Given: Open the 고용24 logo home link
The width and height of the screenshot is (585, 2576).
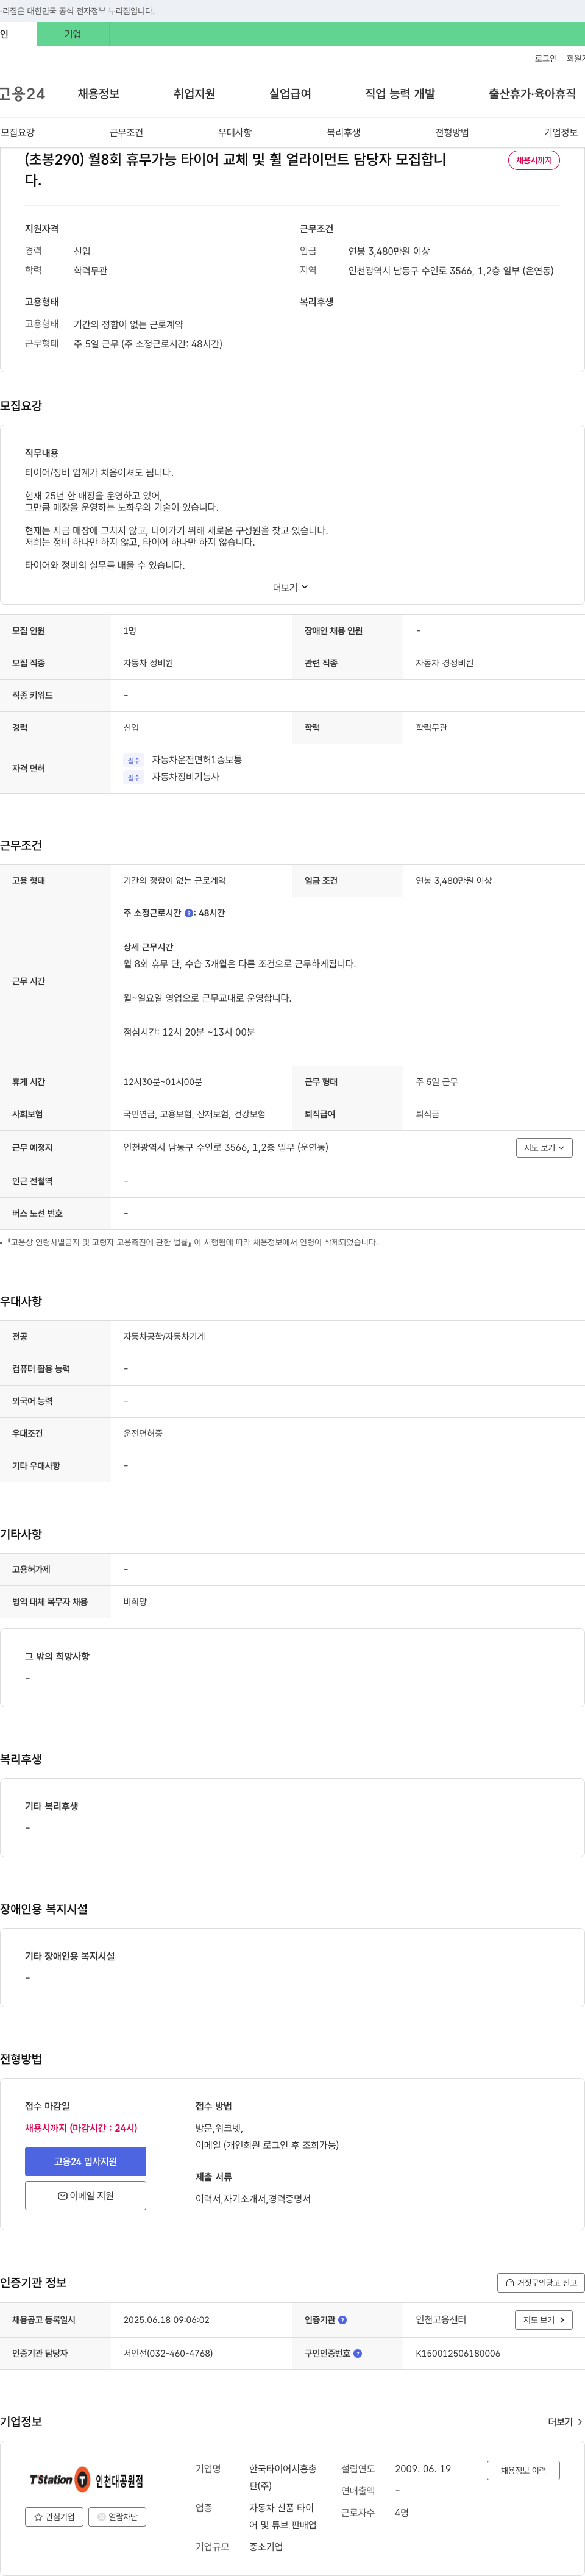Looking at the screenshot, I should click(x=22, y=94).
